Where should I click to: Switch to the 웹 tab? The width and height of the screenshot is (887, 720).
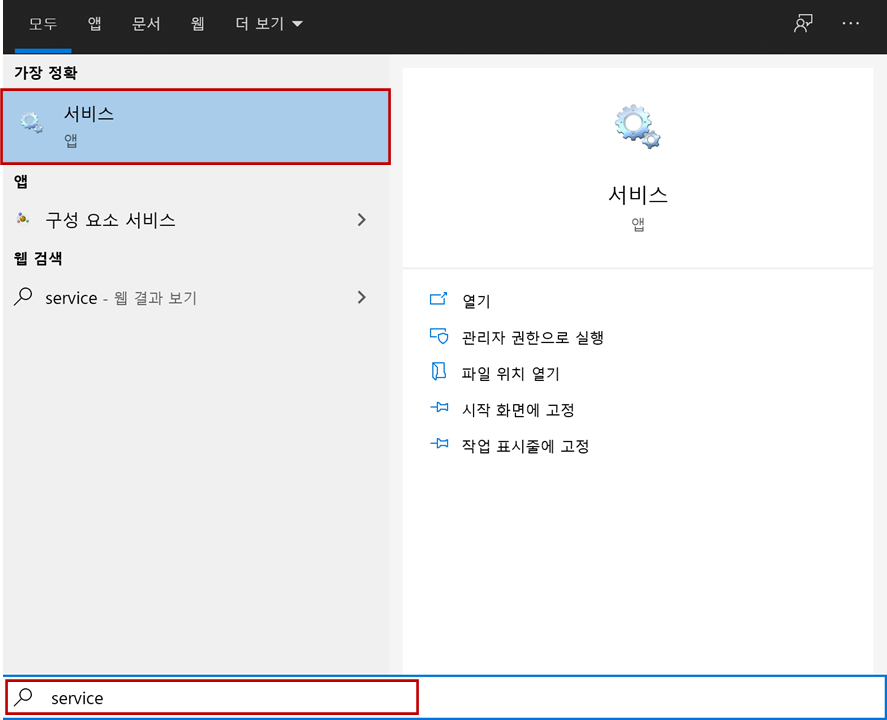[x=197, y=24]
